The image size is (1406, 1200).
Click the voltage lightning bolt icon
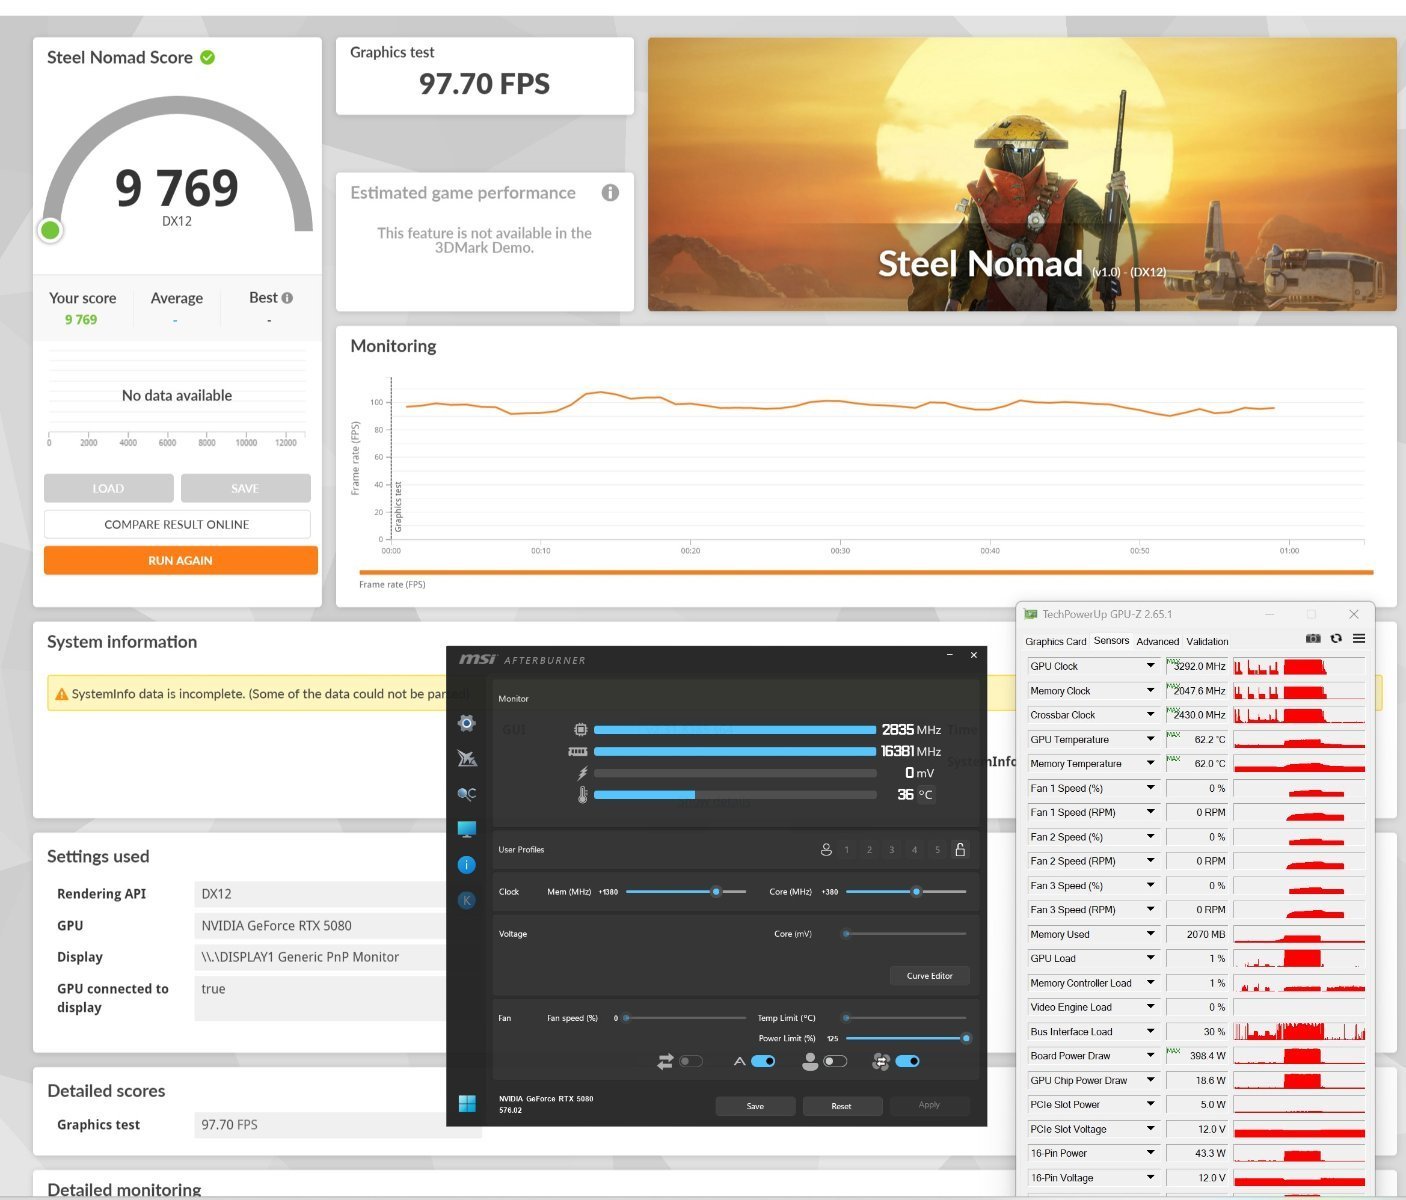pos(582,773)
